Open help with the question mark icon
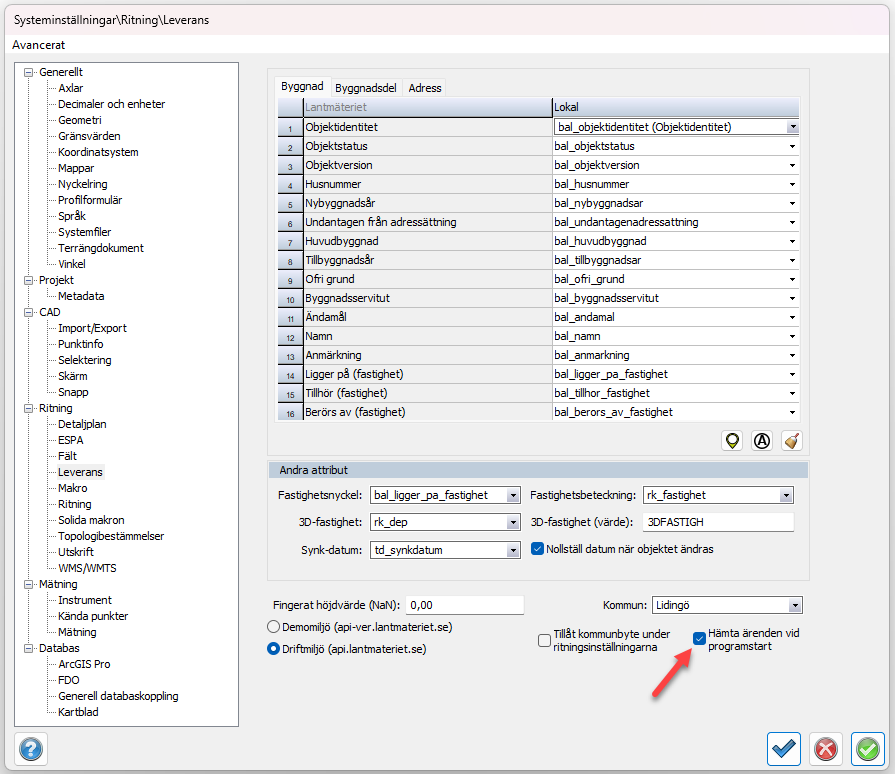This screenshot has width=895, height=774. tap(31, 748)
